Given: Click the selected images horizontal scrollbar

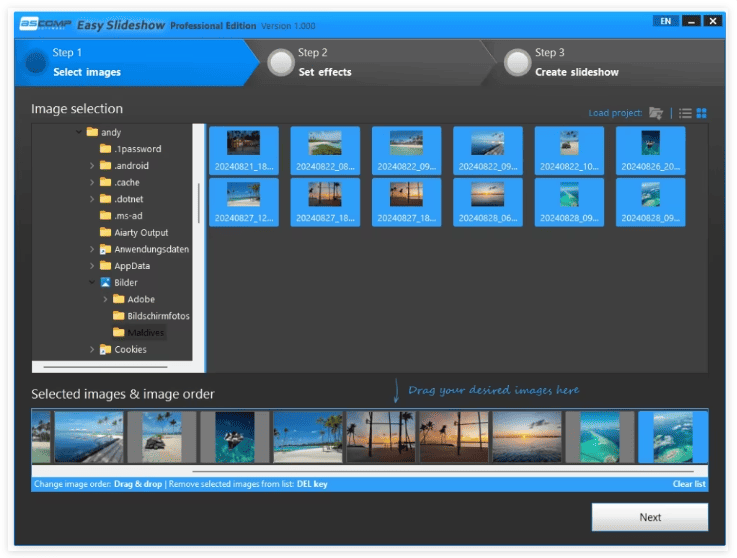Looking at the screenshot, I should 443,471.
